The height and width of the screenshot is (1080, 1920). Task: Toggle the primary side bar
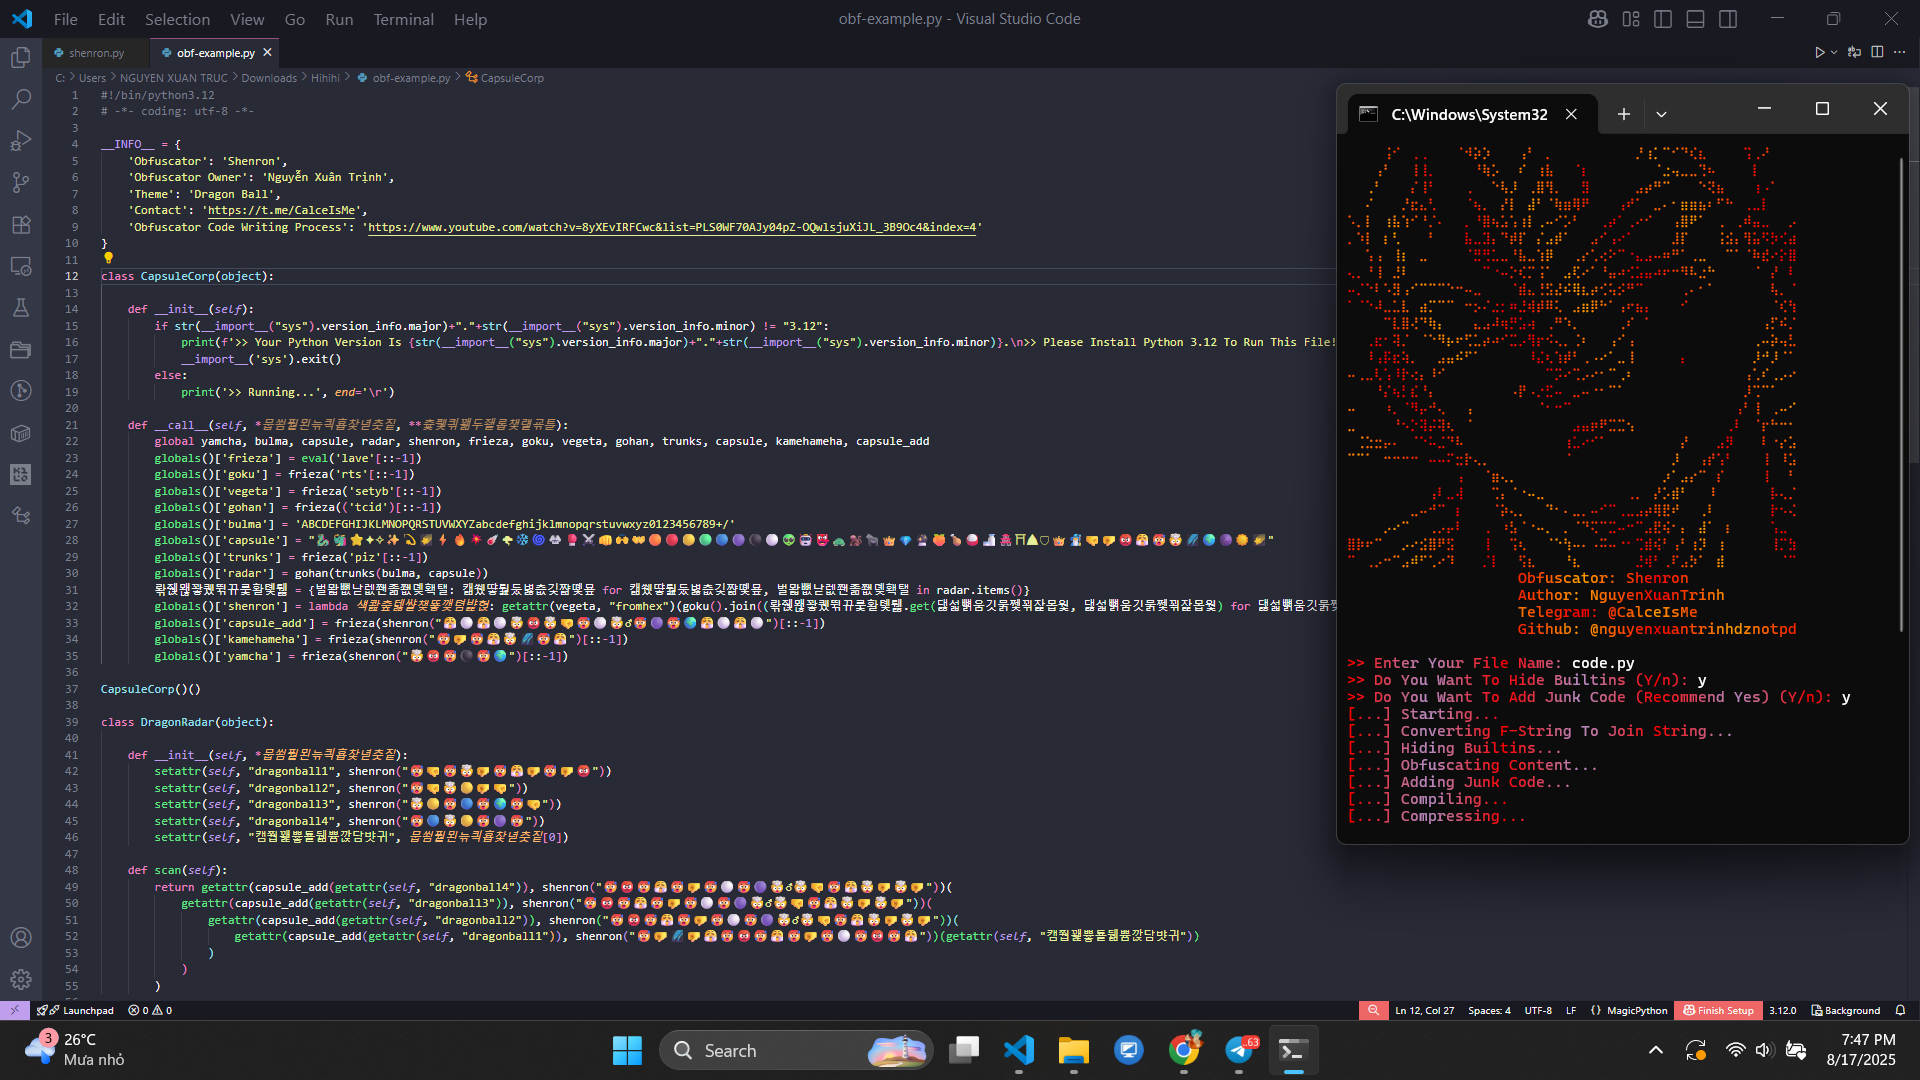tap(1663, 19)
